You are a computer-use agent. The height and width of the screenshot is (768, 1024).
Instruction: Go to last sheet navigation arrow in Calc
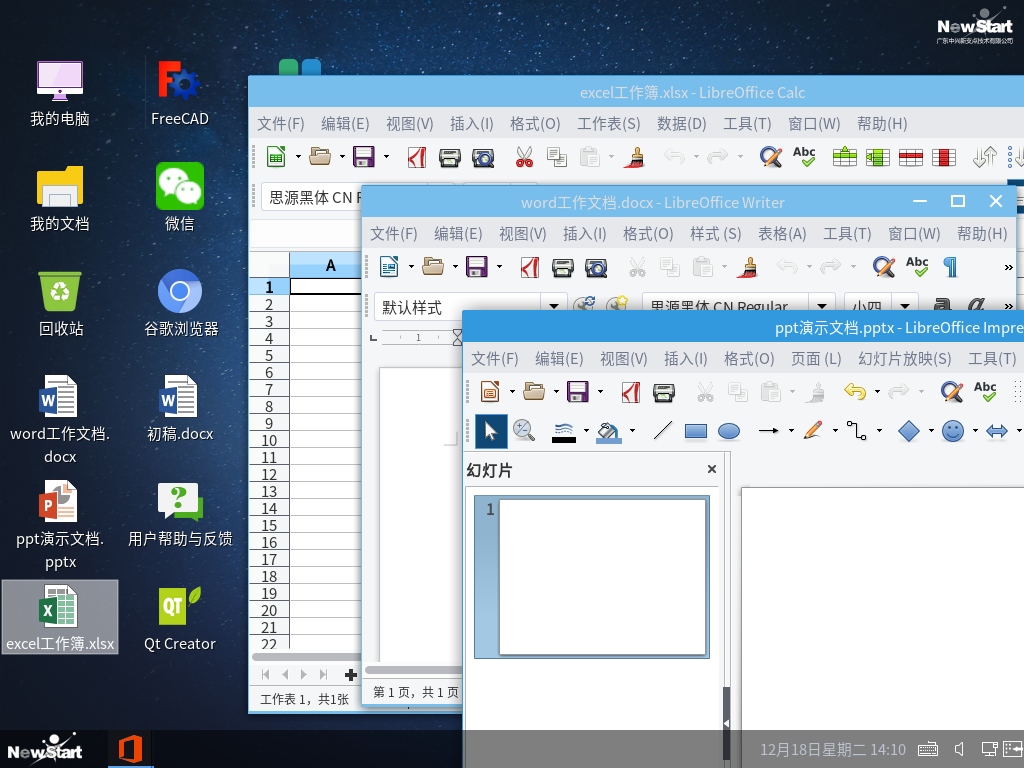[323, 675]
